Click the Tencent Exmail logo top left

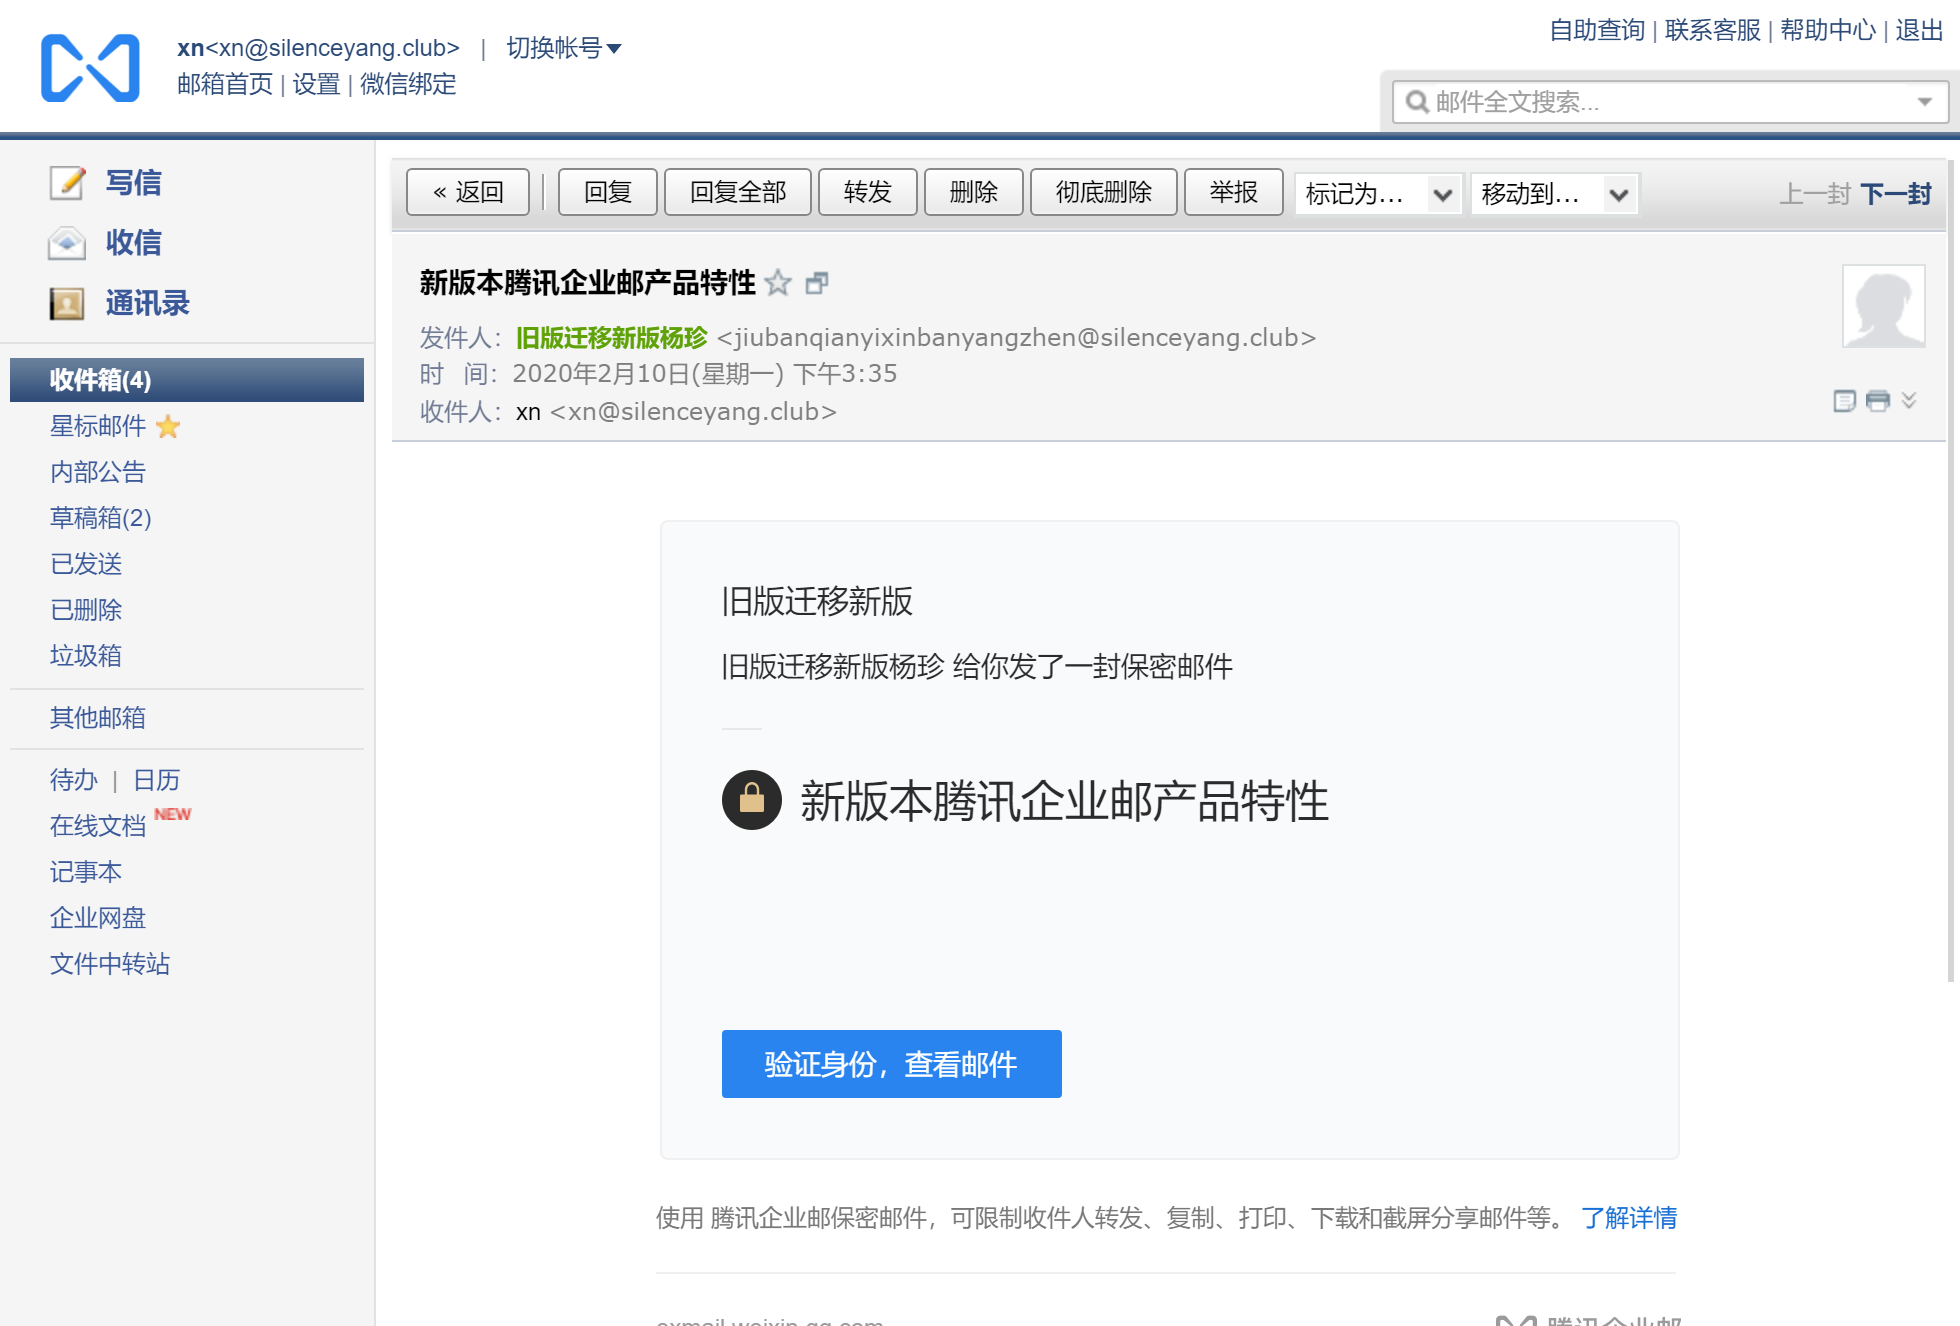point(89,66)
